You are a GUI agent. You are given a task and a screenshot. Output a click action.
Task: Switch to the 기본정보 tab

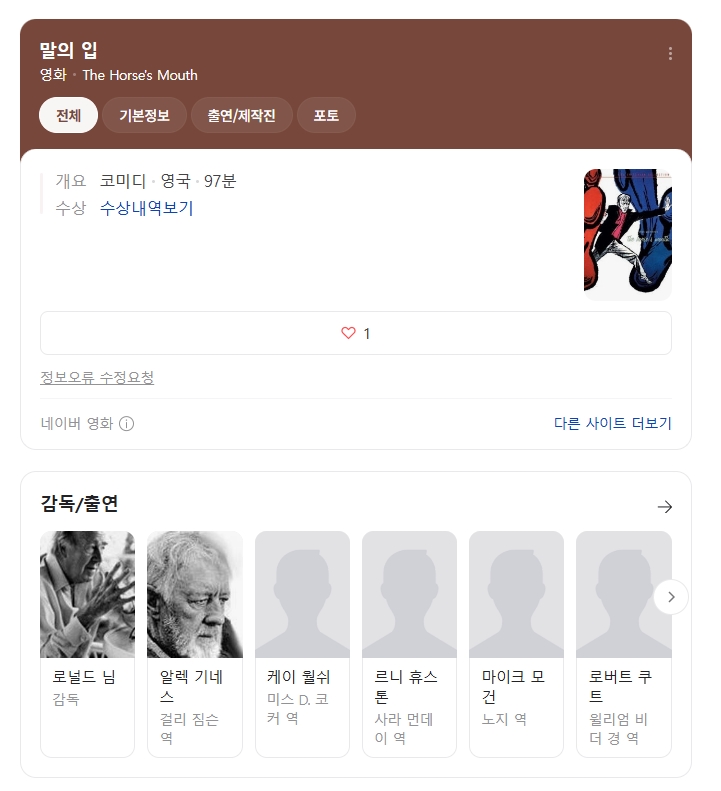pyautogui.click(x=144, y=116)
